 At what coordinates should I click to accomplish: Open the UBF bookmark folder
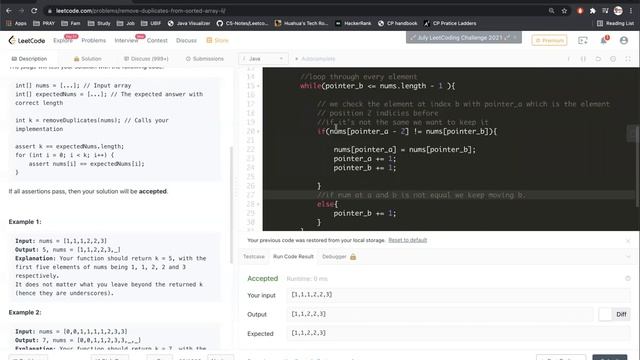point(151,23)
